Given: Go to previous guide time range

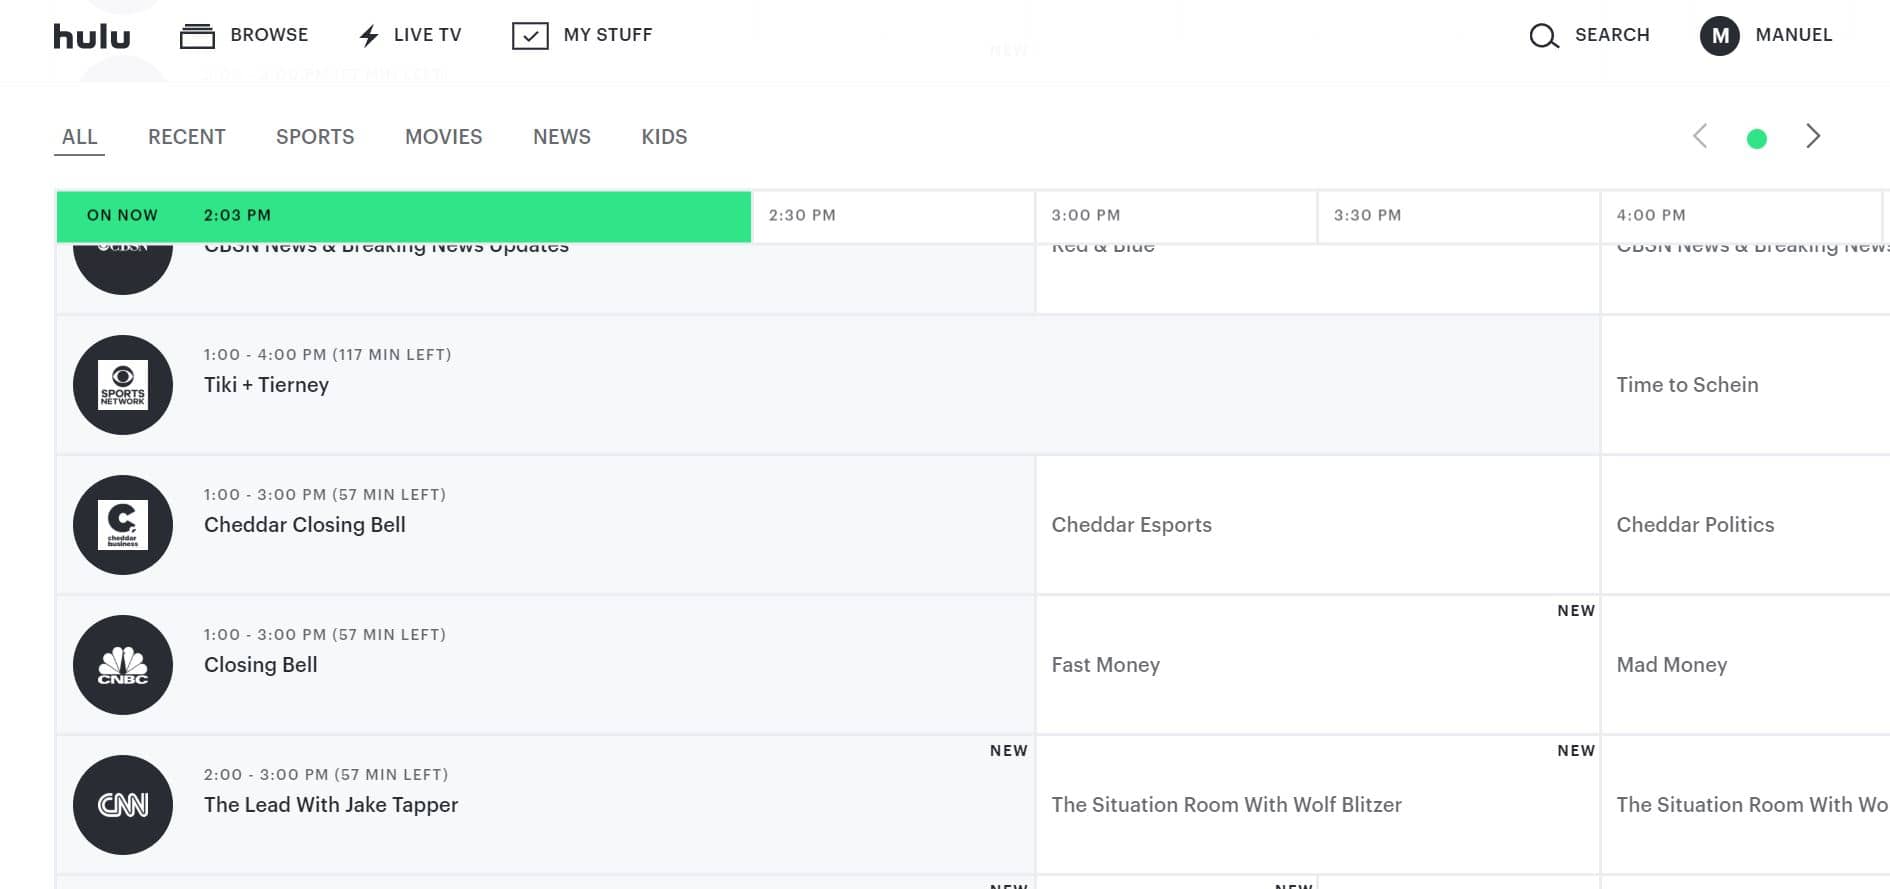Looking at the screenshot, I should (x=1700, y=136).
